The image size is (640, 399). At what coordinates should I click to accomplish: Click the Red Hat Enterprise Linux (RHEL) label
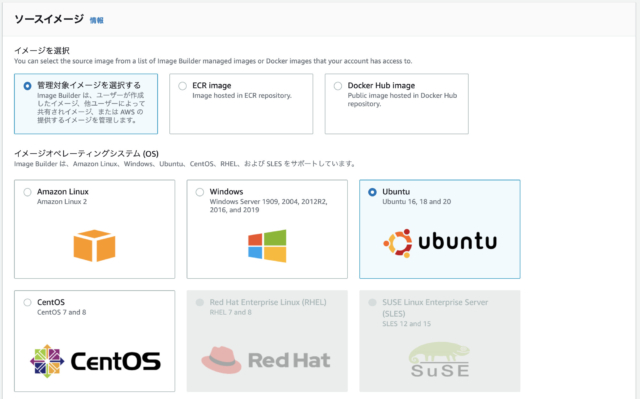[x=268, y=302]
